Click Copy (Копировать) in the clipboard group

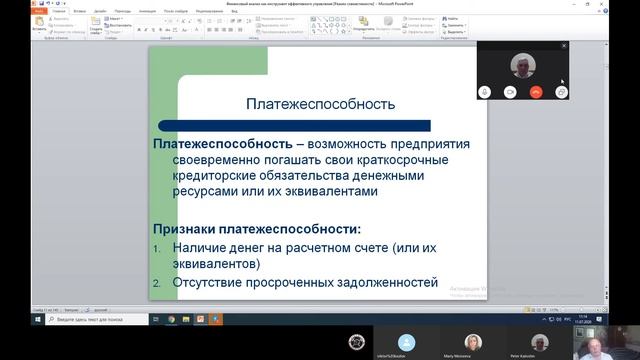pyautogui.click(x=61, y=25)
